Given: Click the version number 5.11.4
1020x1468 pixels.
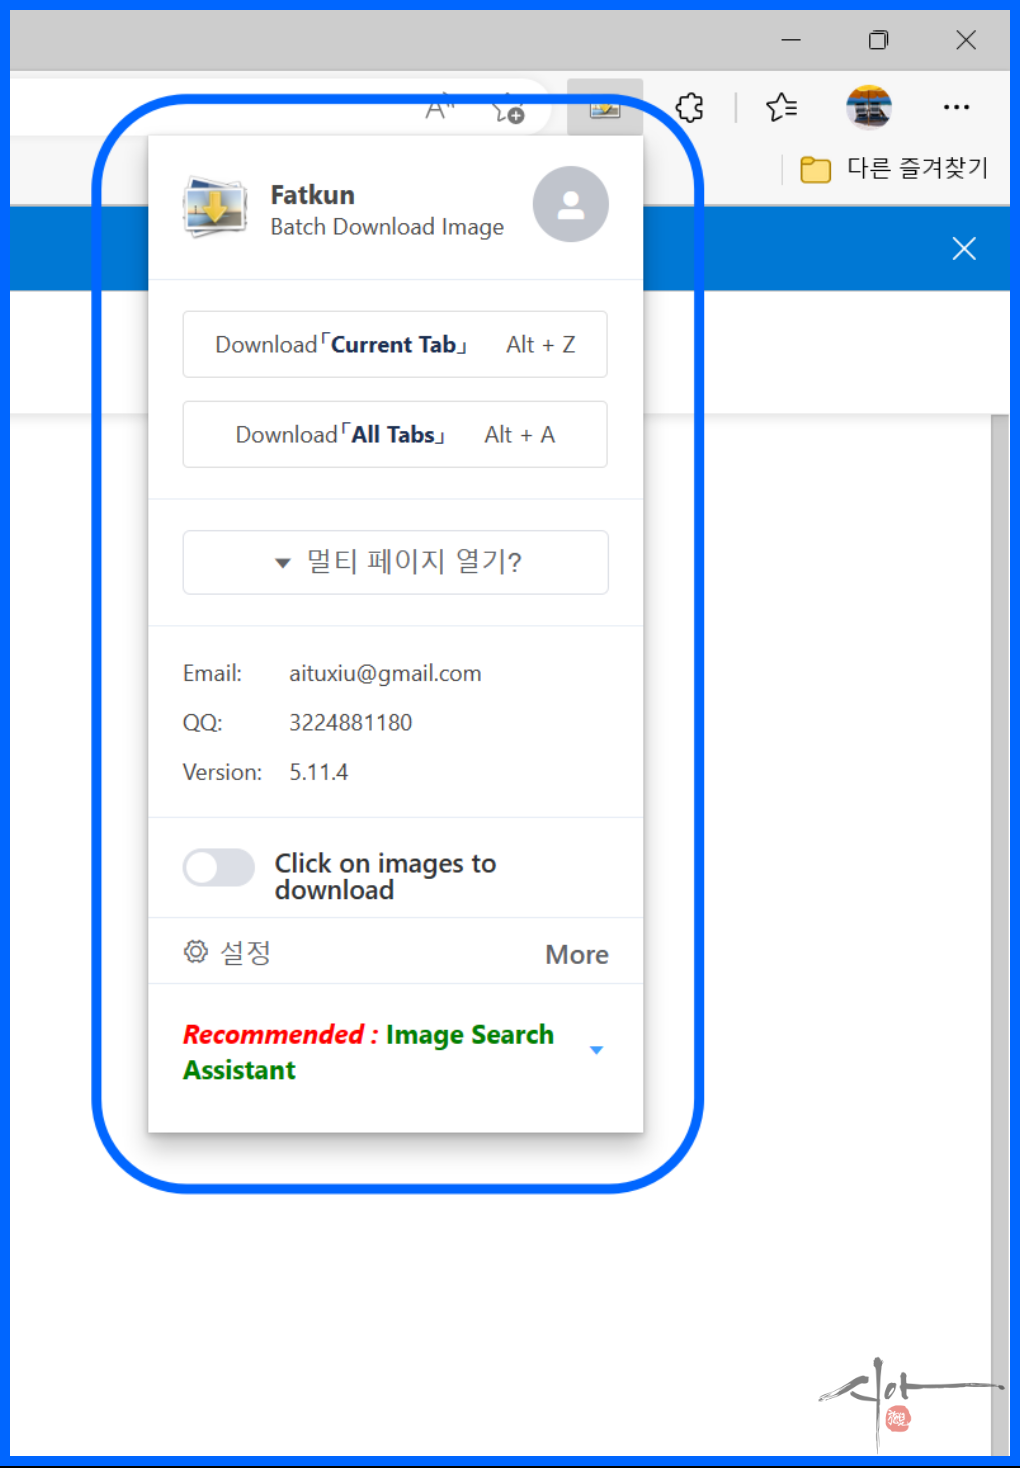Looking at the screenshot, I should [x=318, y=772].
